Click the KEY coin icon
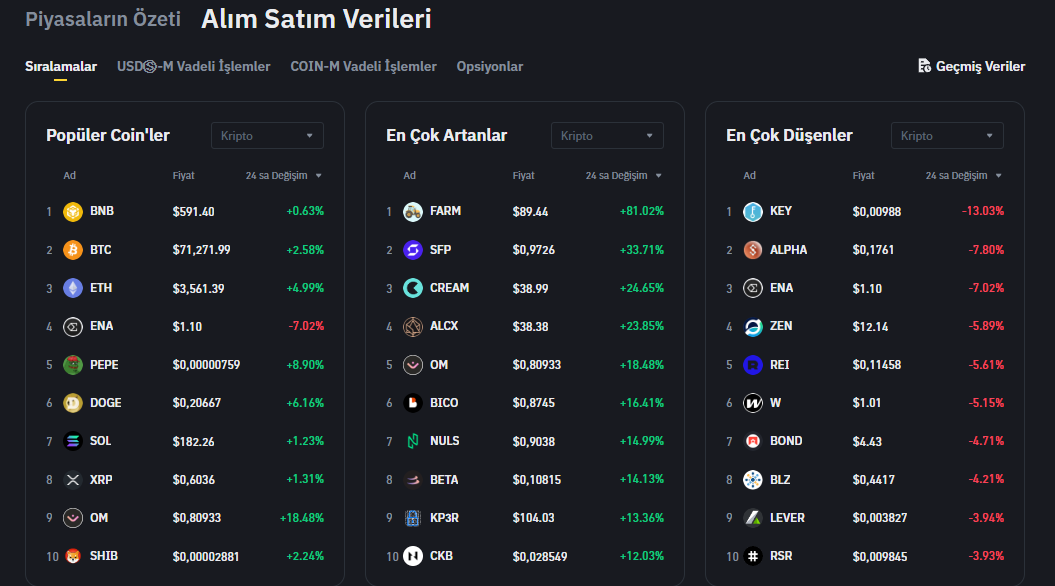1055x586 pixels. click(x=753, y=212)
